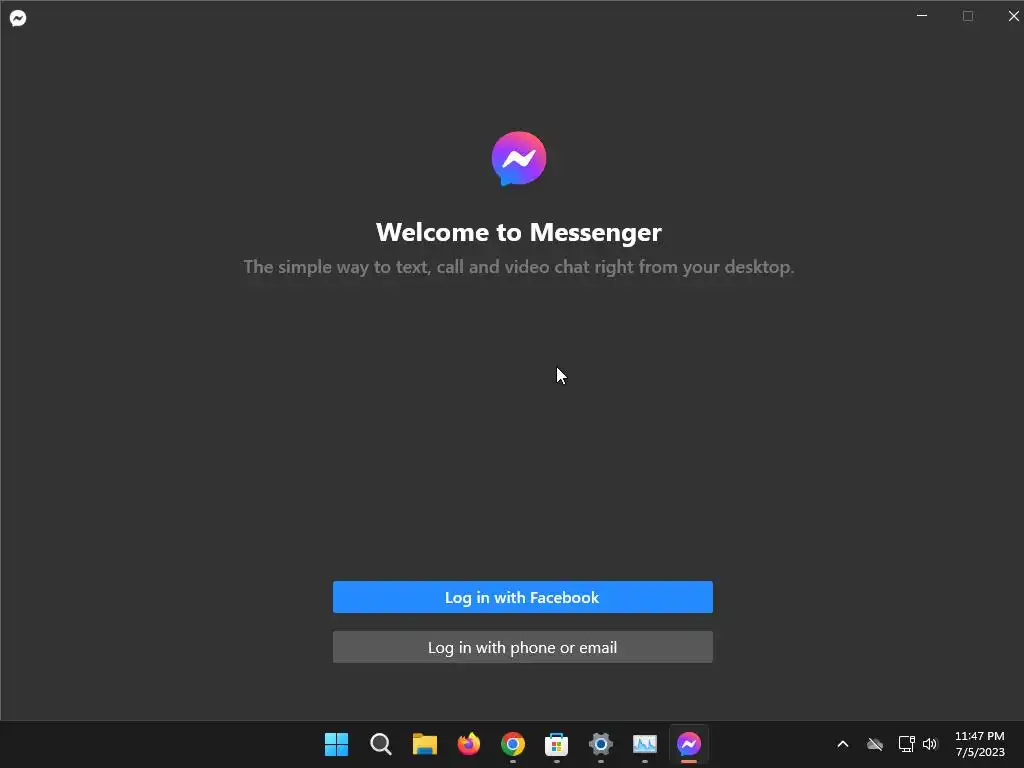1024x768 pixels.
Task: Choose Log in with phone or email
Action: pyautogui.click(x=522, y=647)
